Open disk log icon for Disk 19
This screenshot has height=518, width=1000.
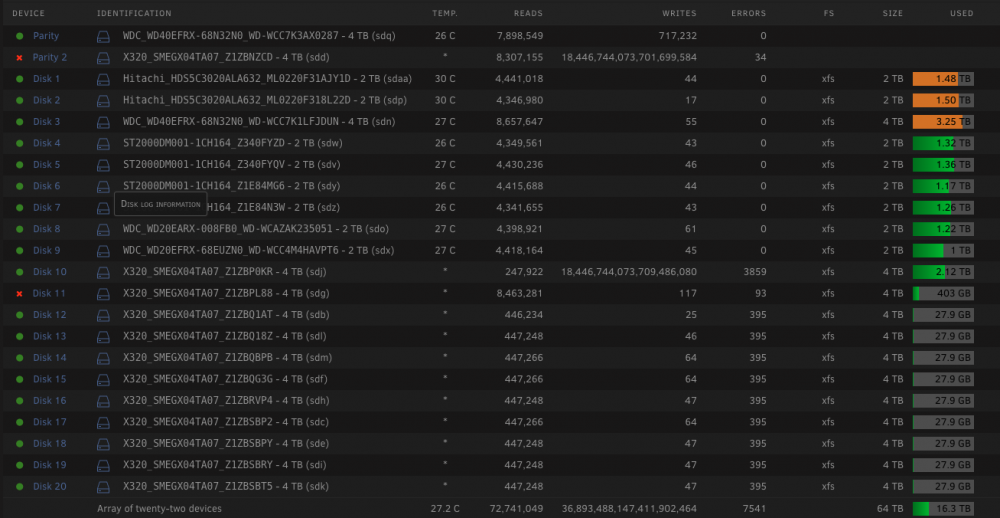pos(103,465)
